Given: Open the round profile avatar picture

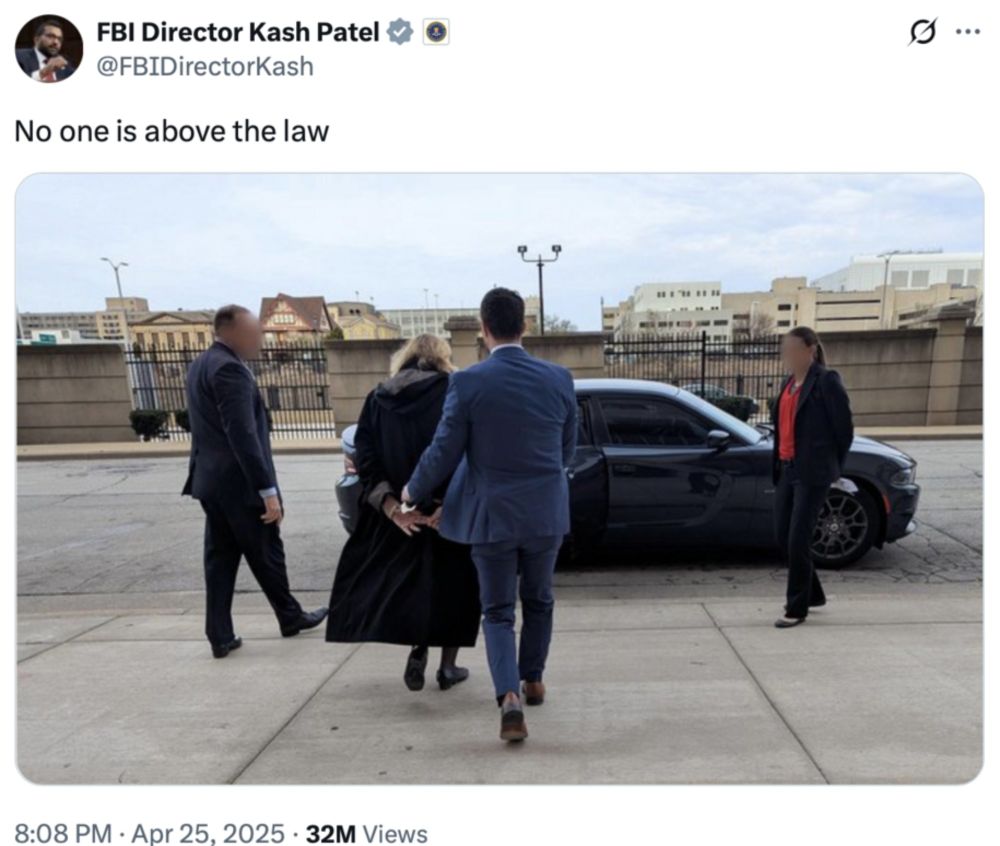Looking at the screenshot, I should [x=49, y=48].
